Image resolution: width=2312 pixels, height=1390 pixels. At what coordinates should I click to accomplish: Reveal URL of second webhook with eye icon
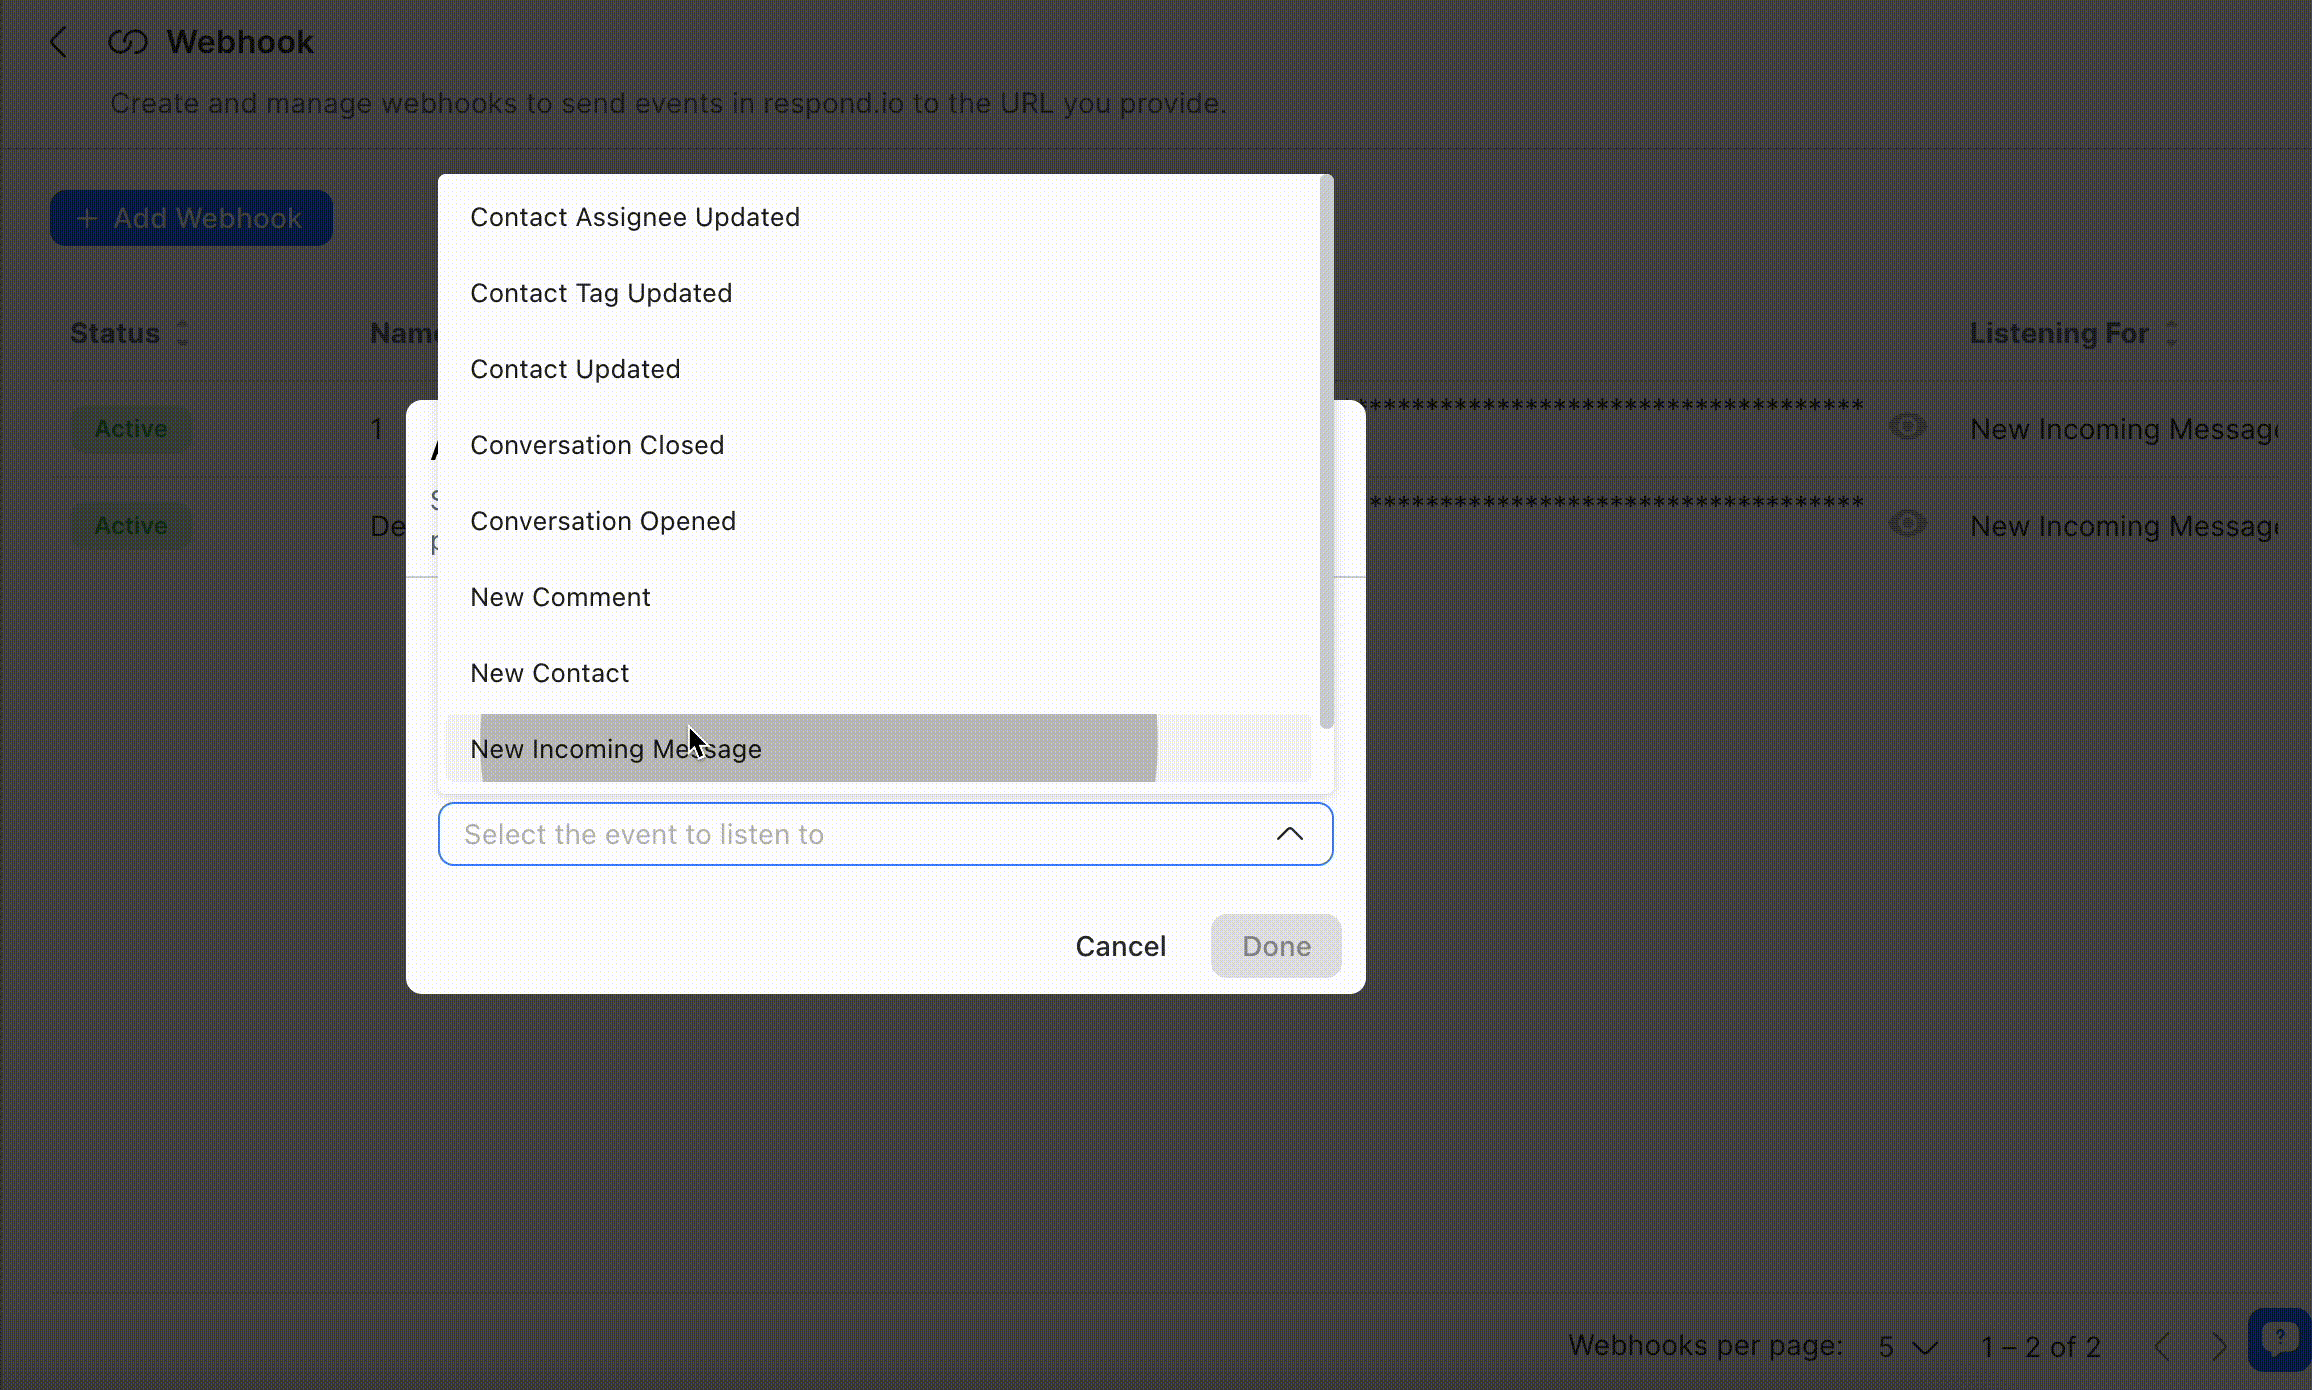pos(1907,524)
